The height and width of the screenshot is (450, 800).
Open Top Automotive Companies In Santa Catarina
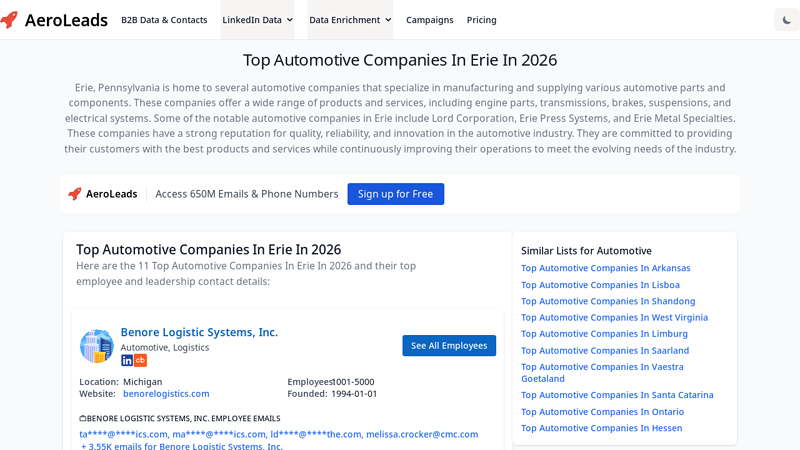(617, 395)
